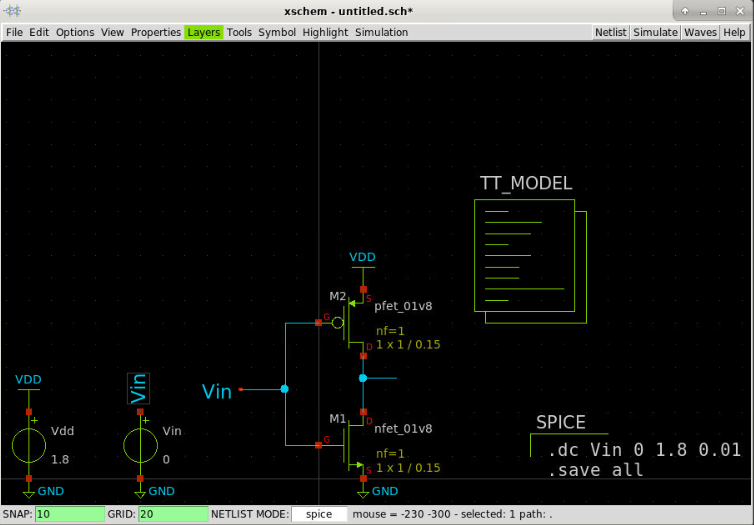Click the Netlist button
The width and height of the screenshot is (754, 525).
611,32
